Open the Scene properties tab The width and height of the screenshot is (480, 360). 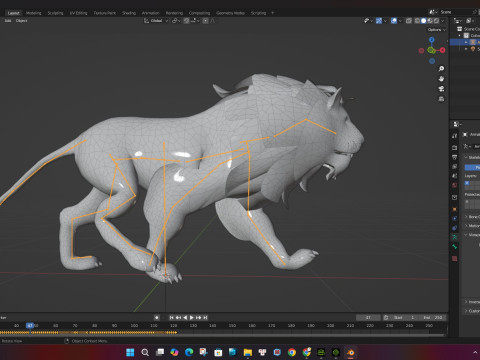point(455,176)
